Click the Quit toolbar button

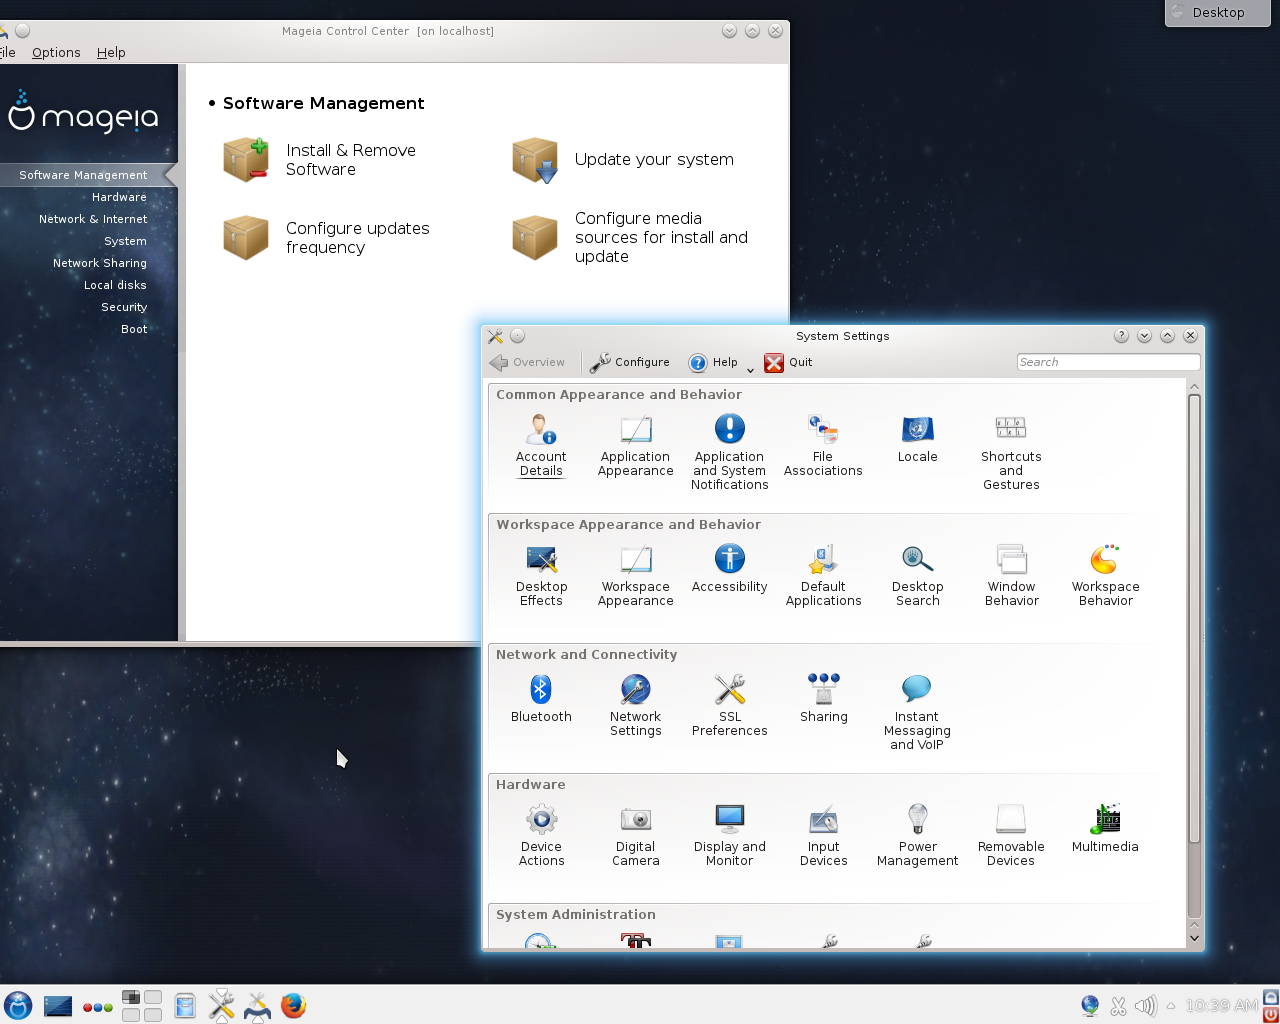pyautogui.click(x=788, y=363)
